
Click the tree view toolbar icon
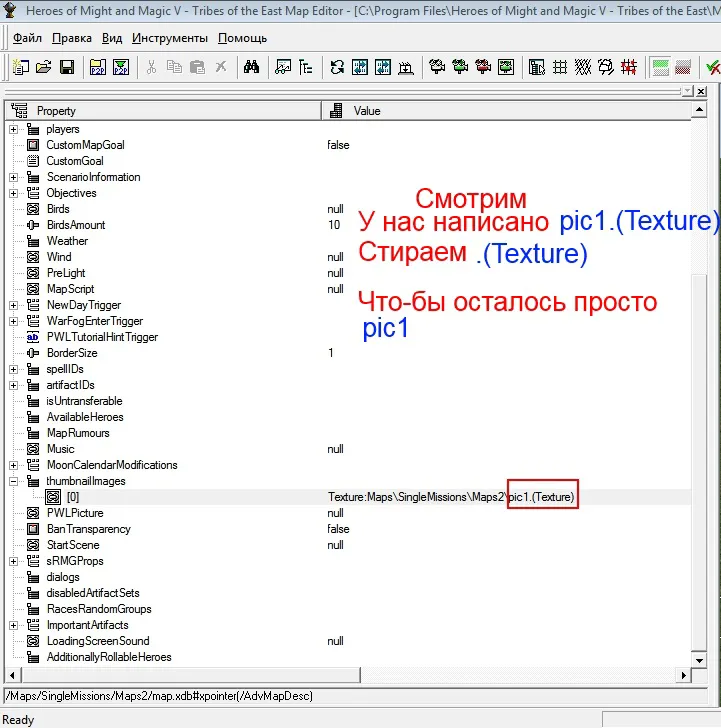point(305,68)
